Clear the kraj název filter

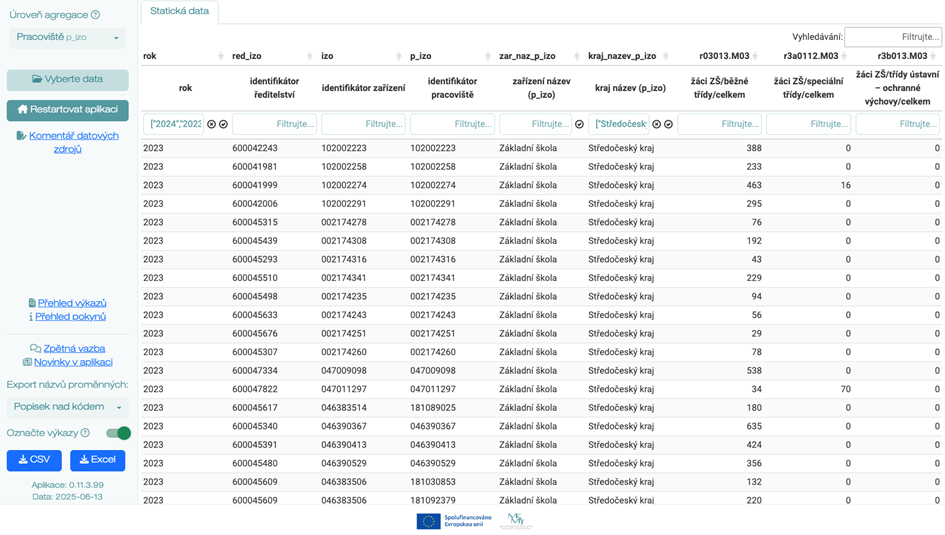tap(656, 125)
